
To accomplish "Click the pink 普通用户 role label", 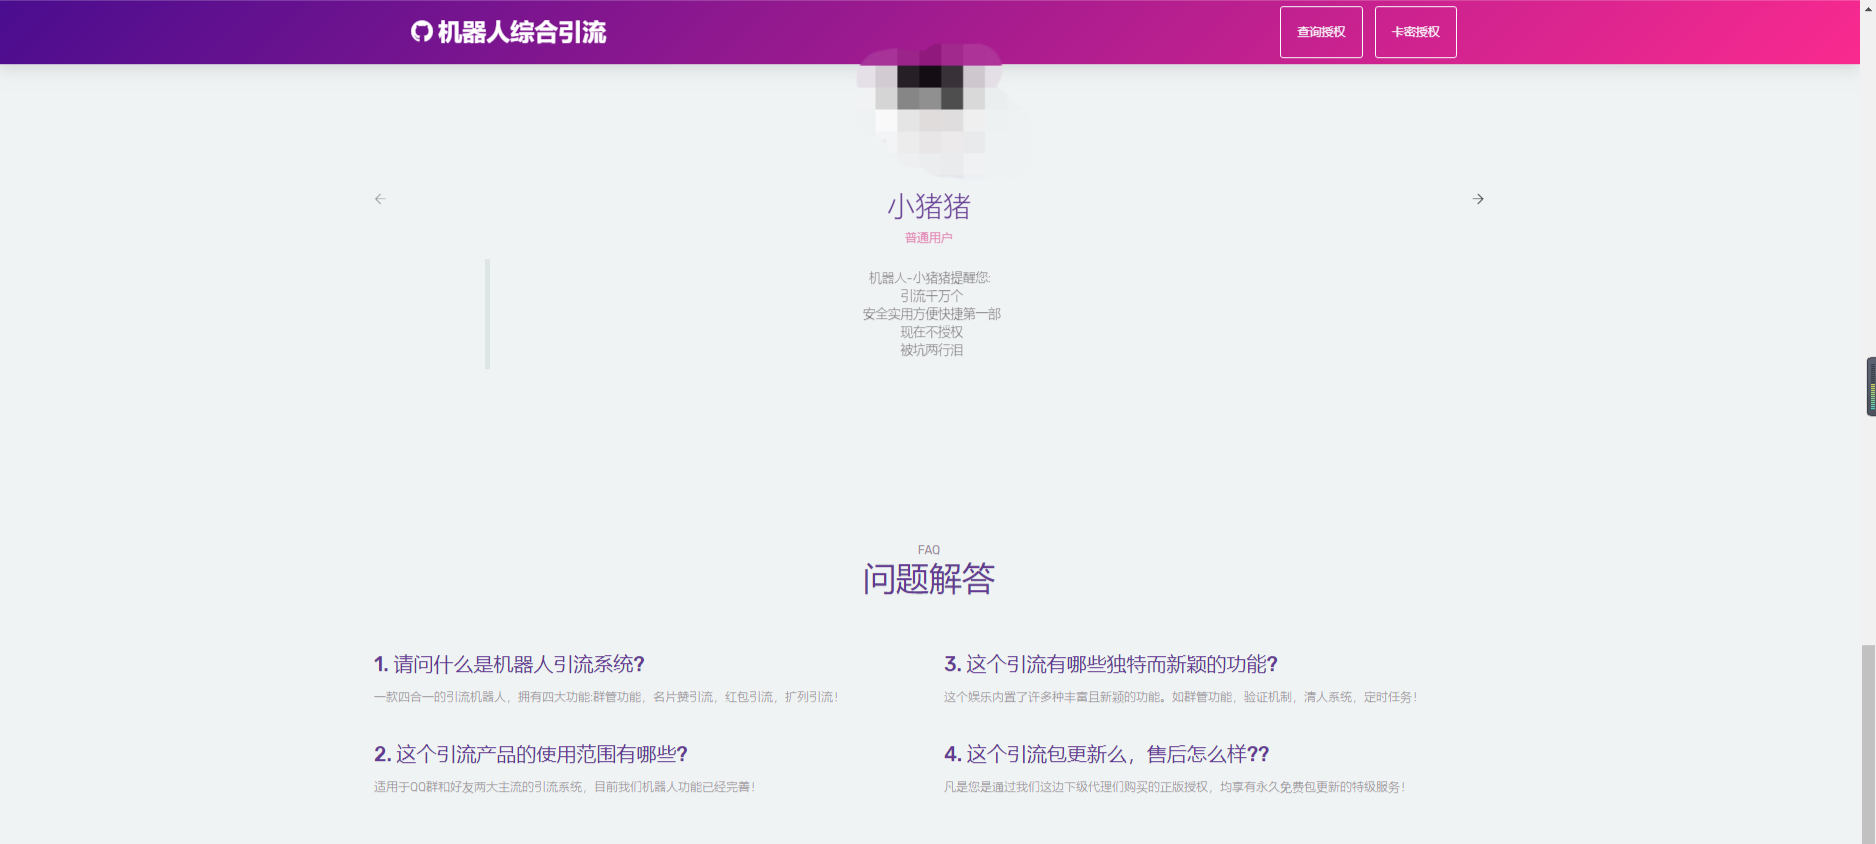I will click(x=929, y=238).
